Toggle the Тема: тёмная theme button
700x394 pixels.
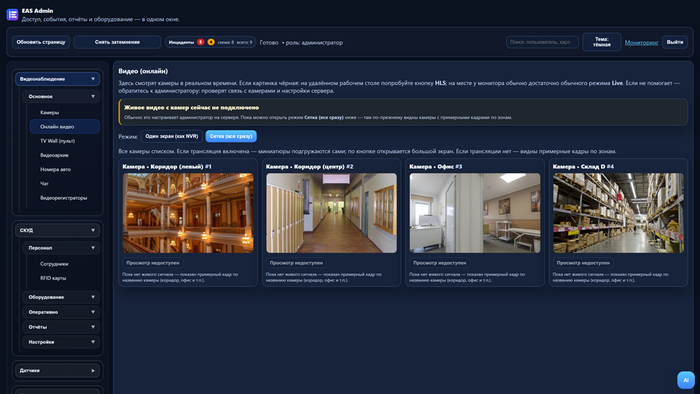coord(601,42)
